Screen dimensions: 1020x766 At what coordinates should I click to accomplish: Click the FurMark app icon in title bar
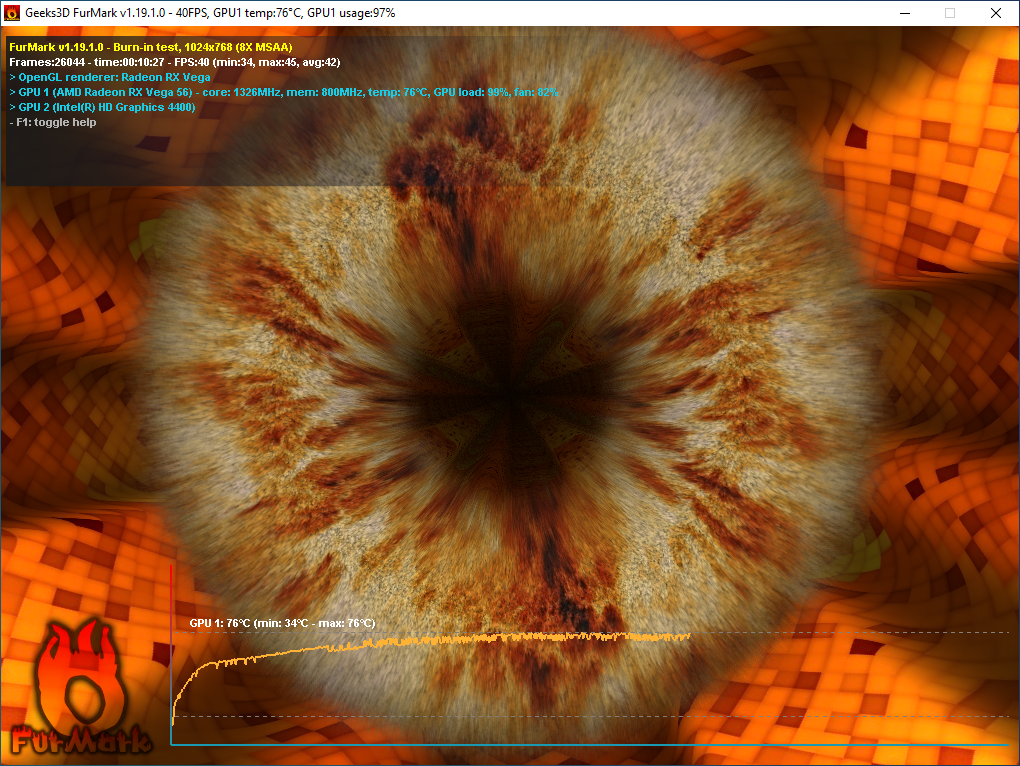point(12,13)
